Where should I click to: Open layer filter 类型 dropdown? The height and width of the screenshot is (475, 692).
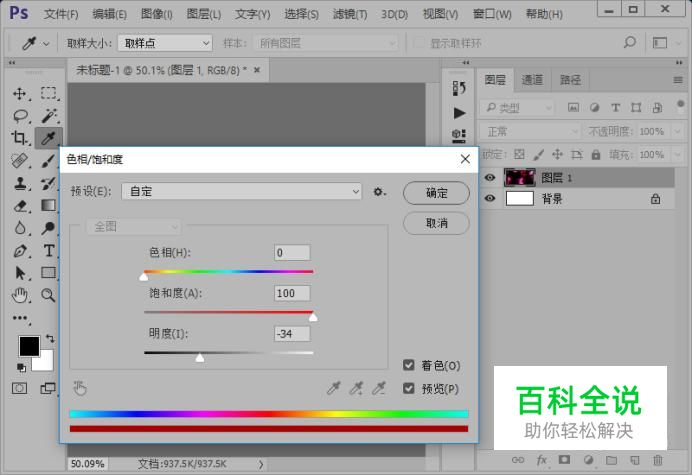pos(516,107)
